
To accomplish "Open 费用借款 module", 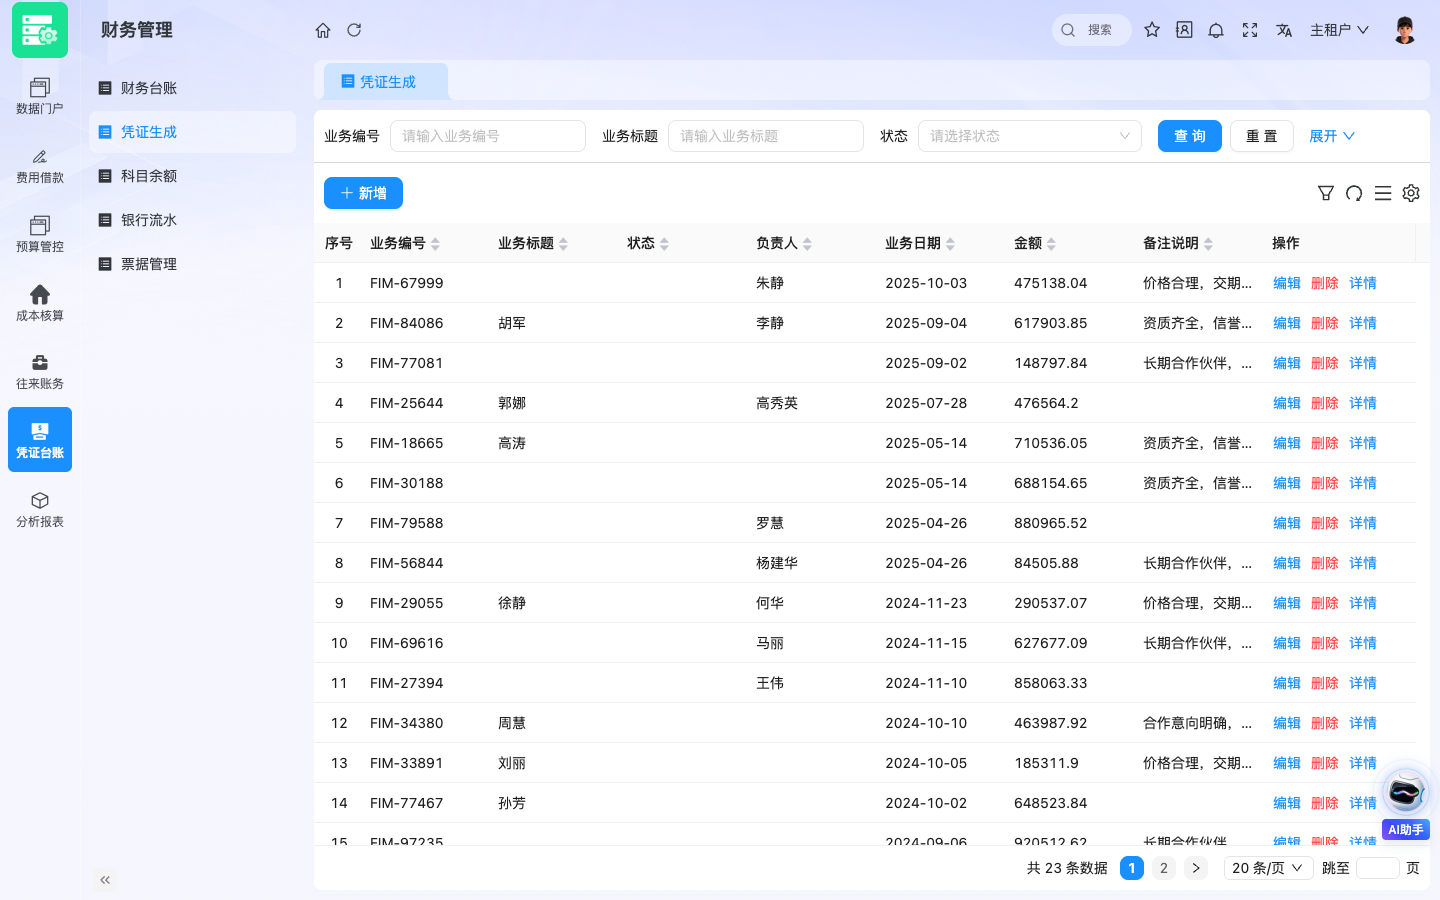I will click(x=40, y=165).
